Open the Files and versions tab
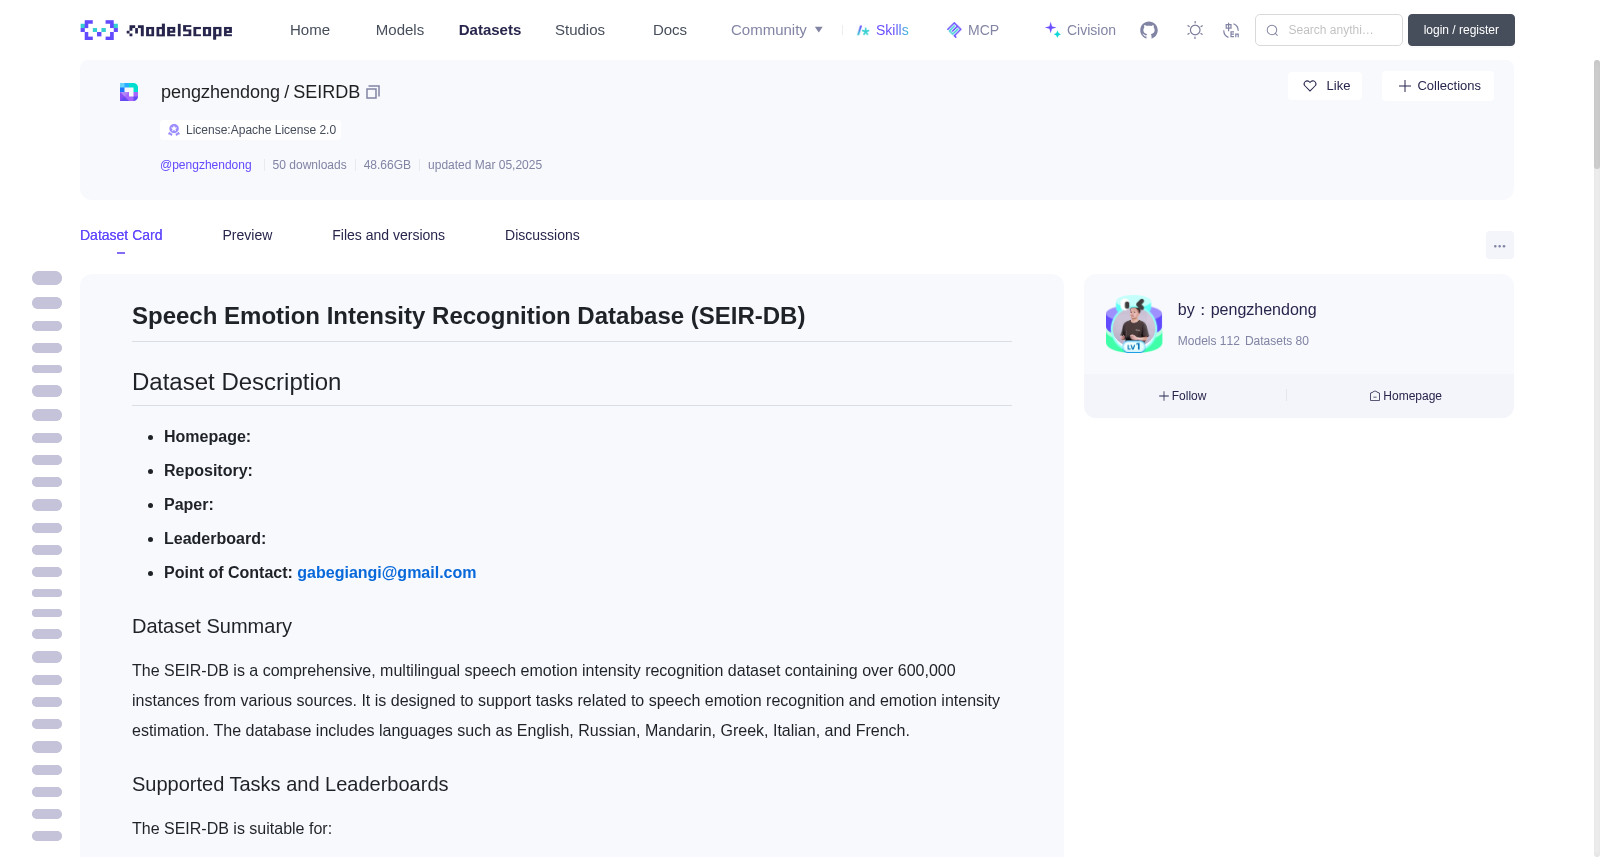This screenshot has height=857, width=1600. pyautogui.click(x=388, y=235)
